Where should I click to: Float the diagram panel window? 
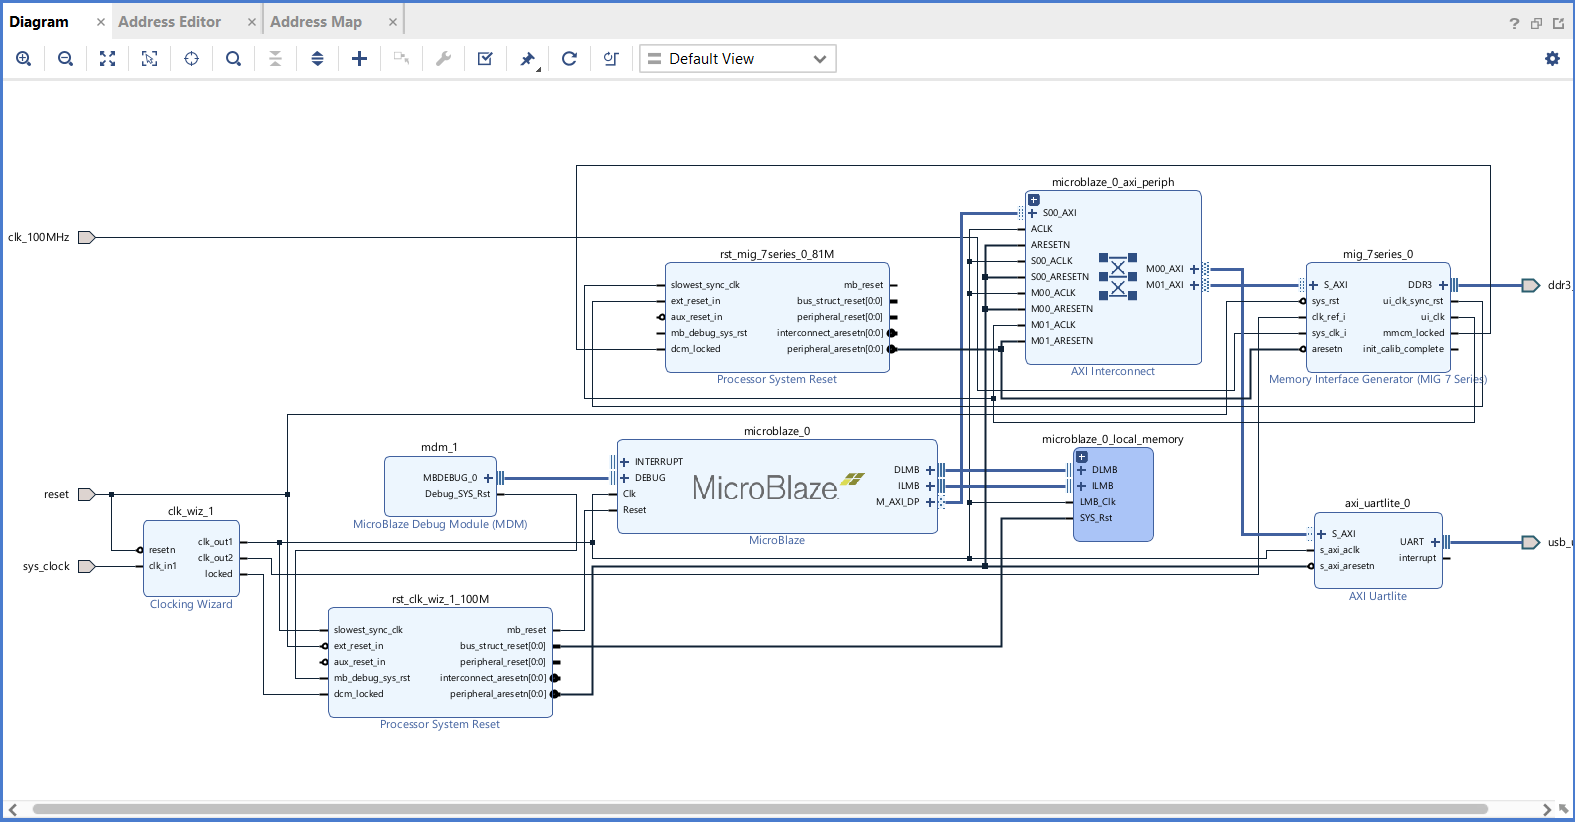tap(1558, 23)
